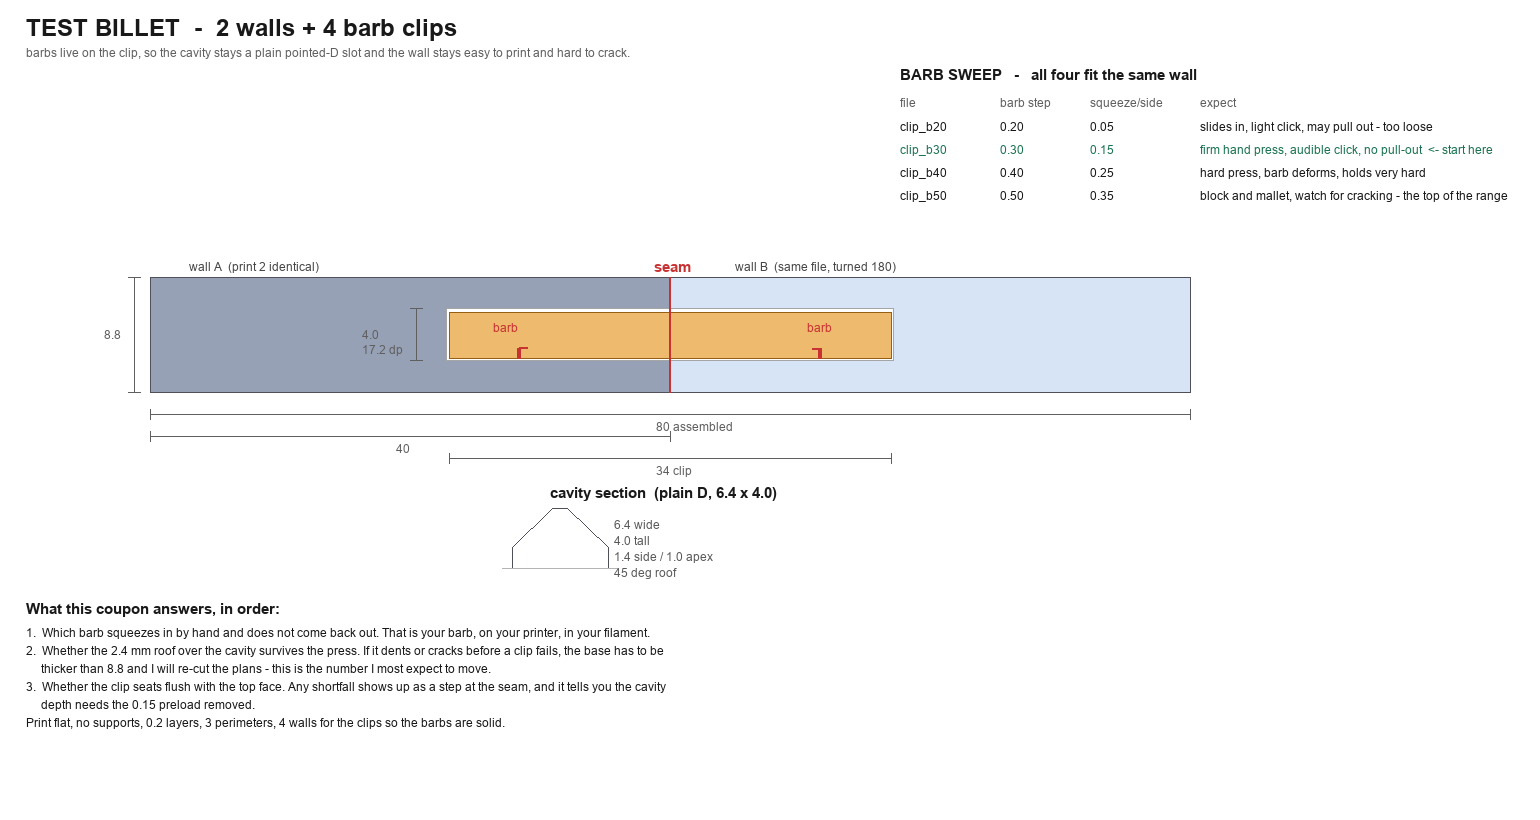Image resolution: width=1540 pixels, height=820 pixels.
Task: Click the "17.2 dp" depth label
Action: (x=382, y=350)
